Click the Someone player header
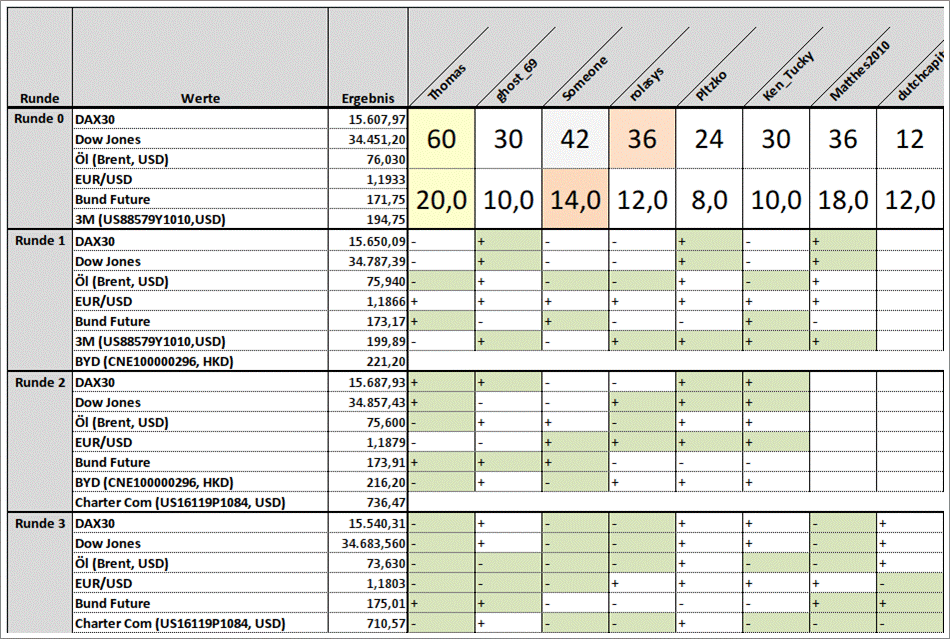This screenshot has width=950, height=639. pyautogui.click(x=584, y=79)
